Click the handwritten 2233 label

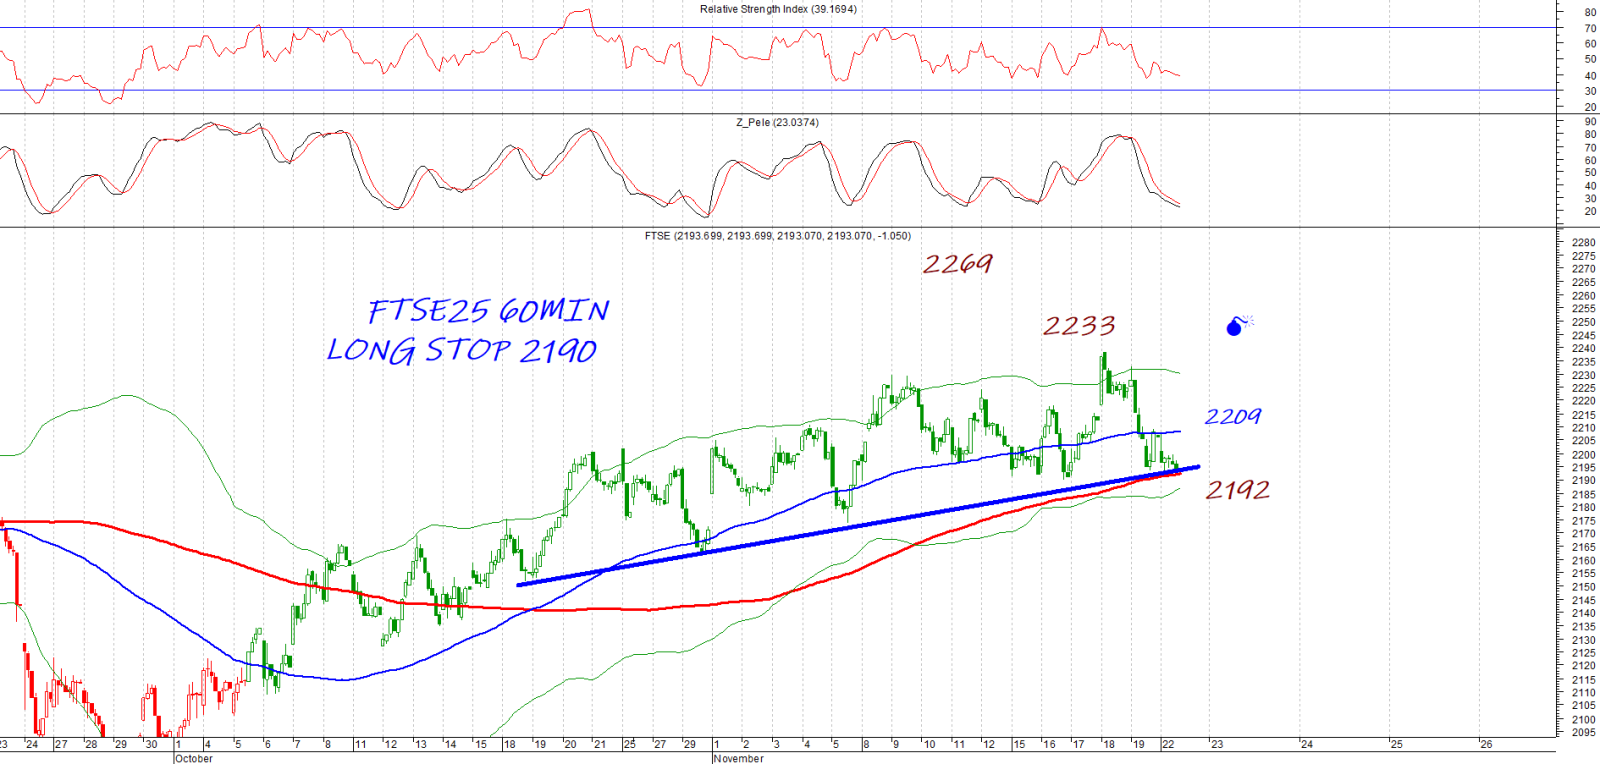[1079, 325]
